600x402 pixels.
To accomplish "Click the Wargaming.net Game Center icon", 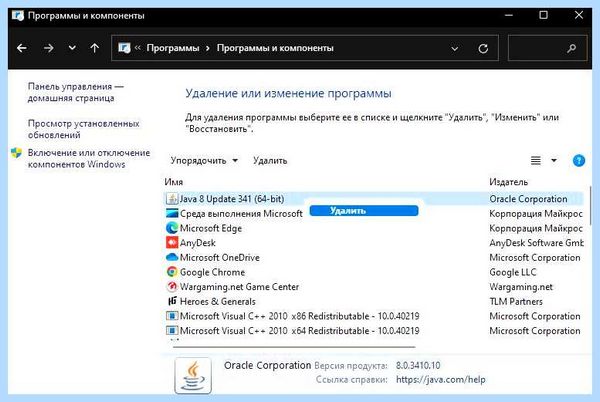I will click(x=172, y=286).
